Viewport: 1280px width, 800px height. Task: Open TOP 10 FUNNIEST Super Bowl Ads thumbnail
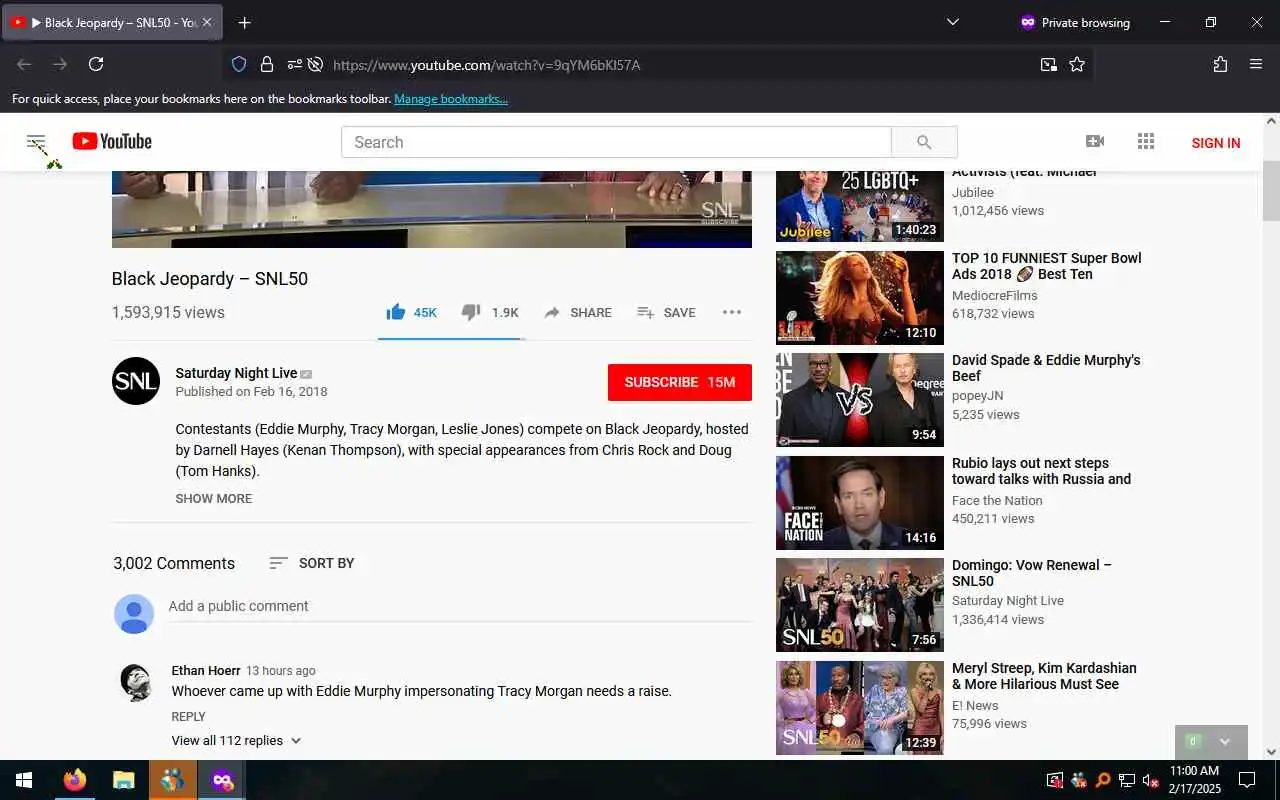(860, 298)
